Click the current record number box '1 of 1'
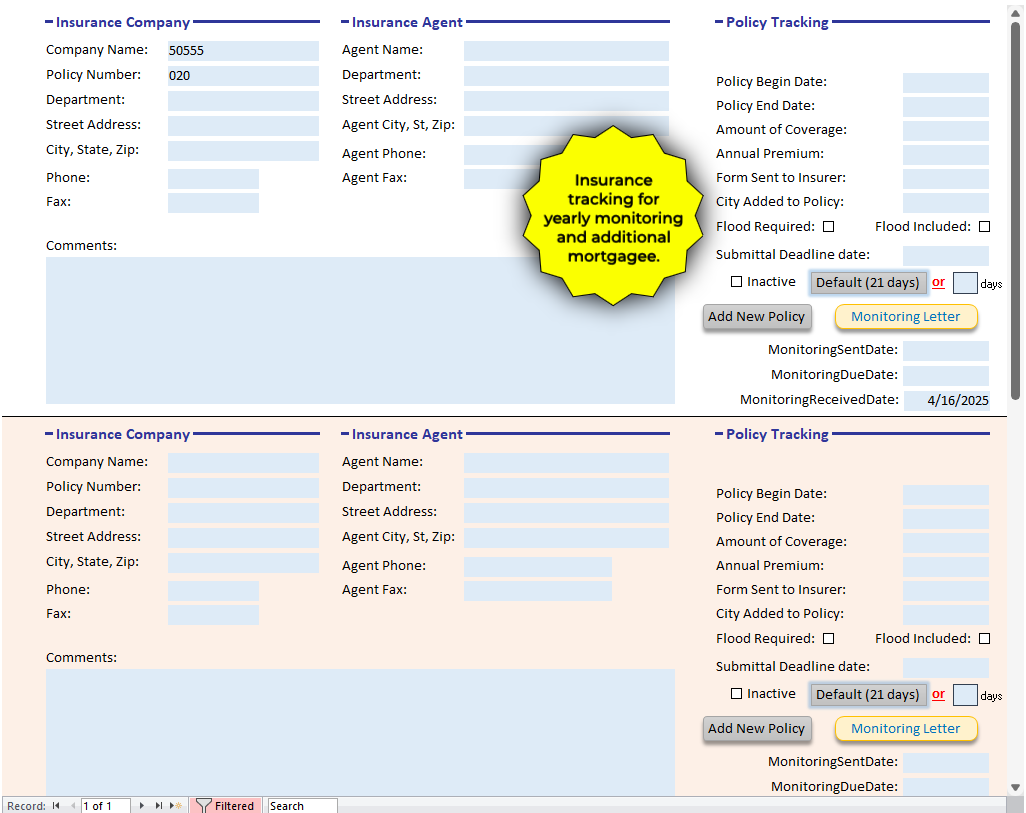 click(105, 806)
